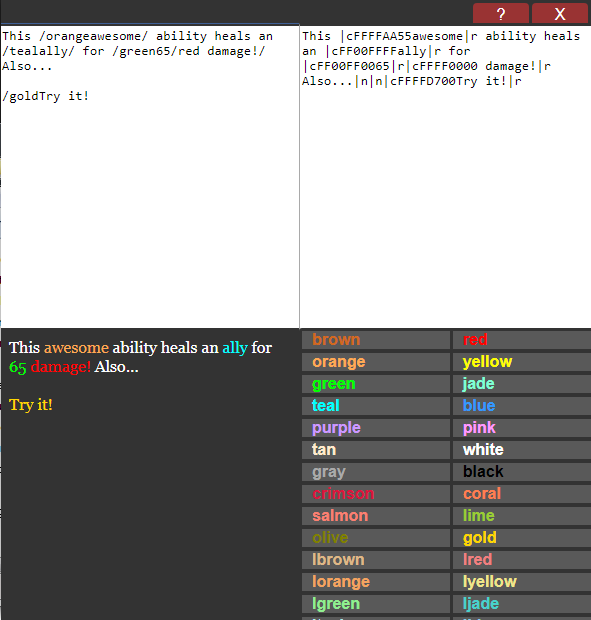Click the converted color-code output box
This screenshot has height=620, width=591.
pyautogui.click(x=446, y=176)
